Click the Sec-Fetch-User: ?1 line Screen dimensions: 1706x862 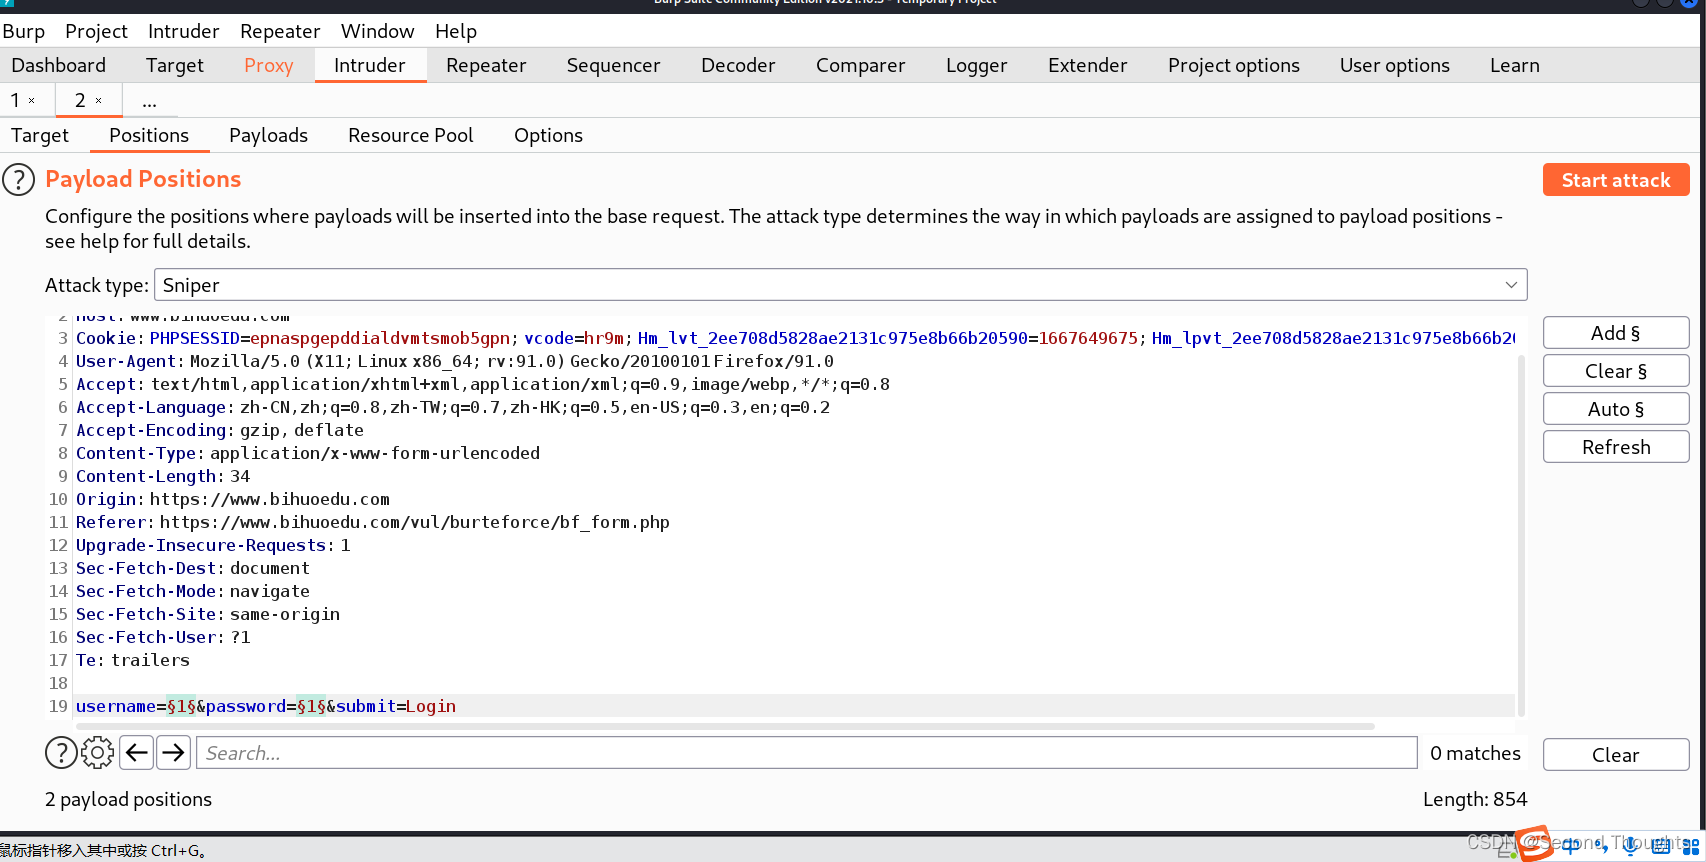tap(163, 637)
